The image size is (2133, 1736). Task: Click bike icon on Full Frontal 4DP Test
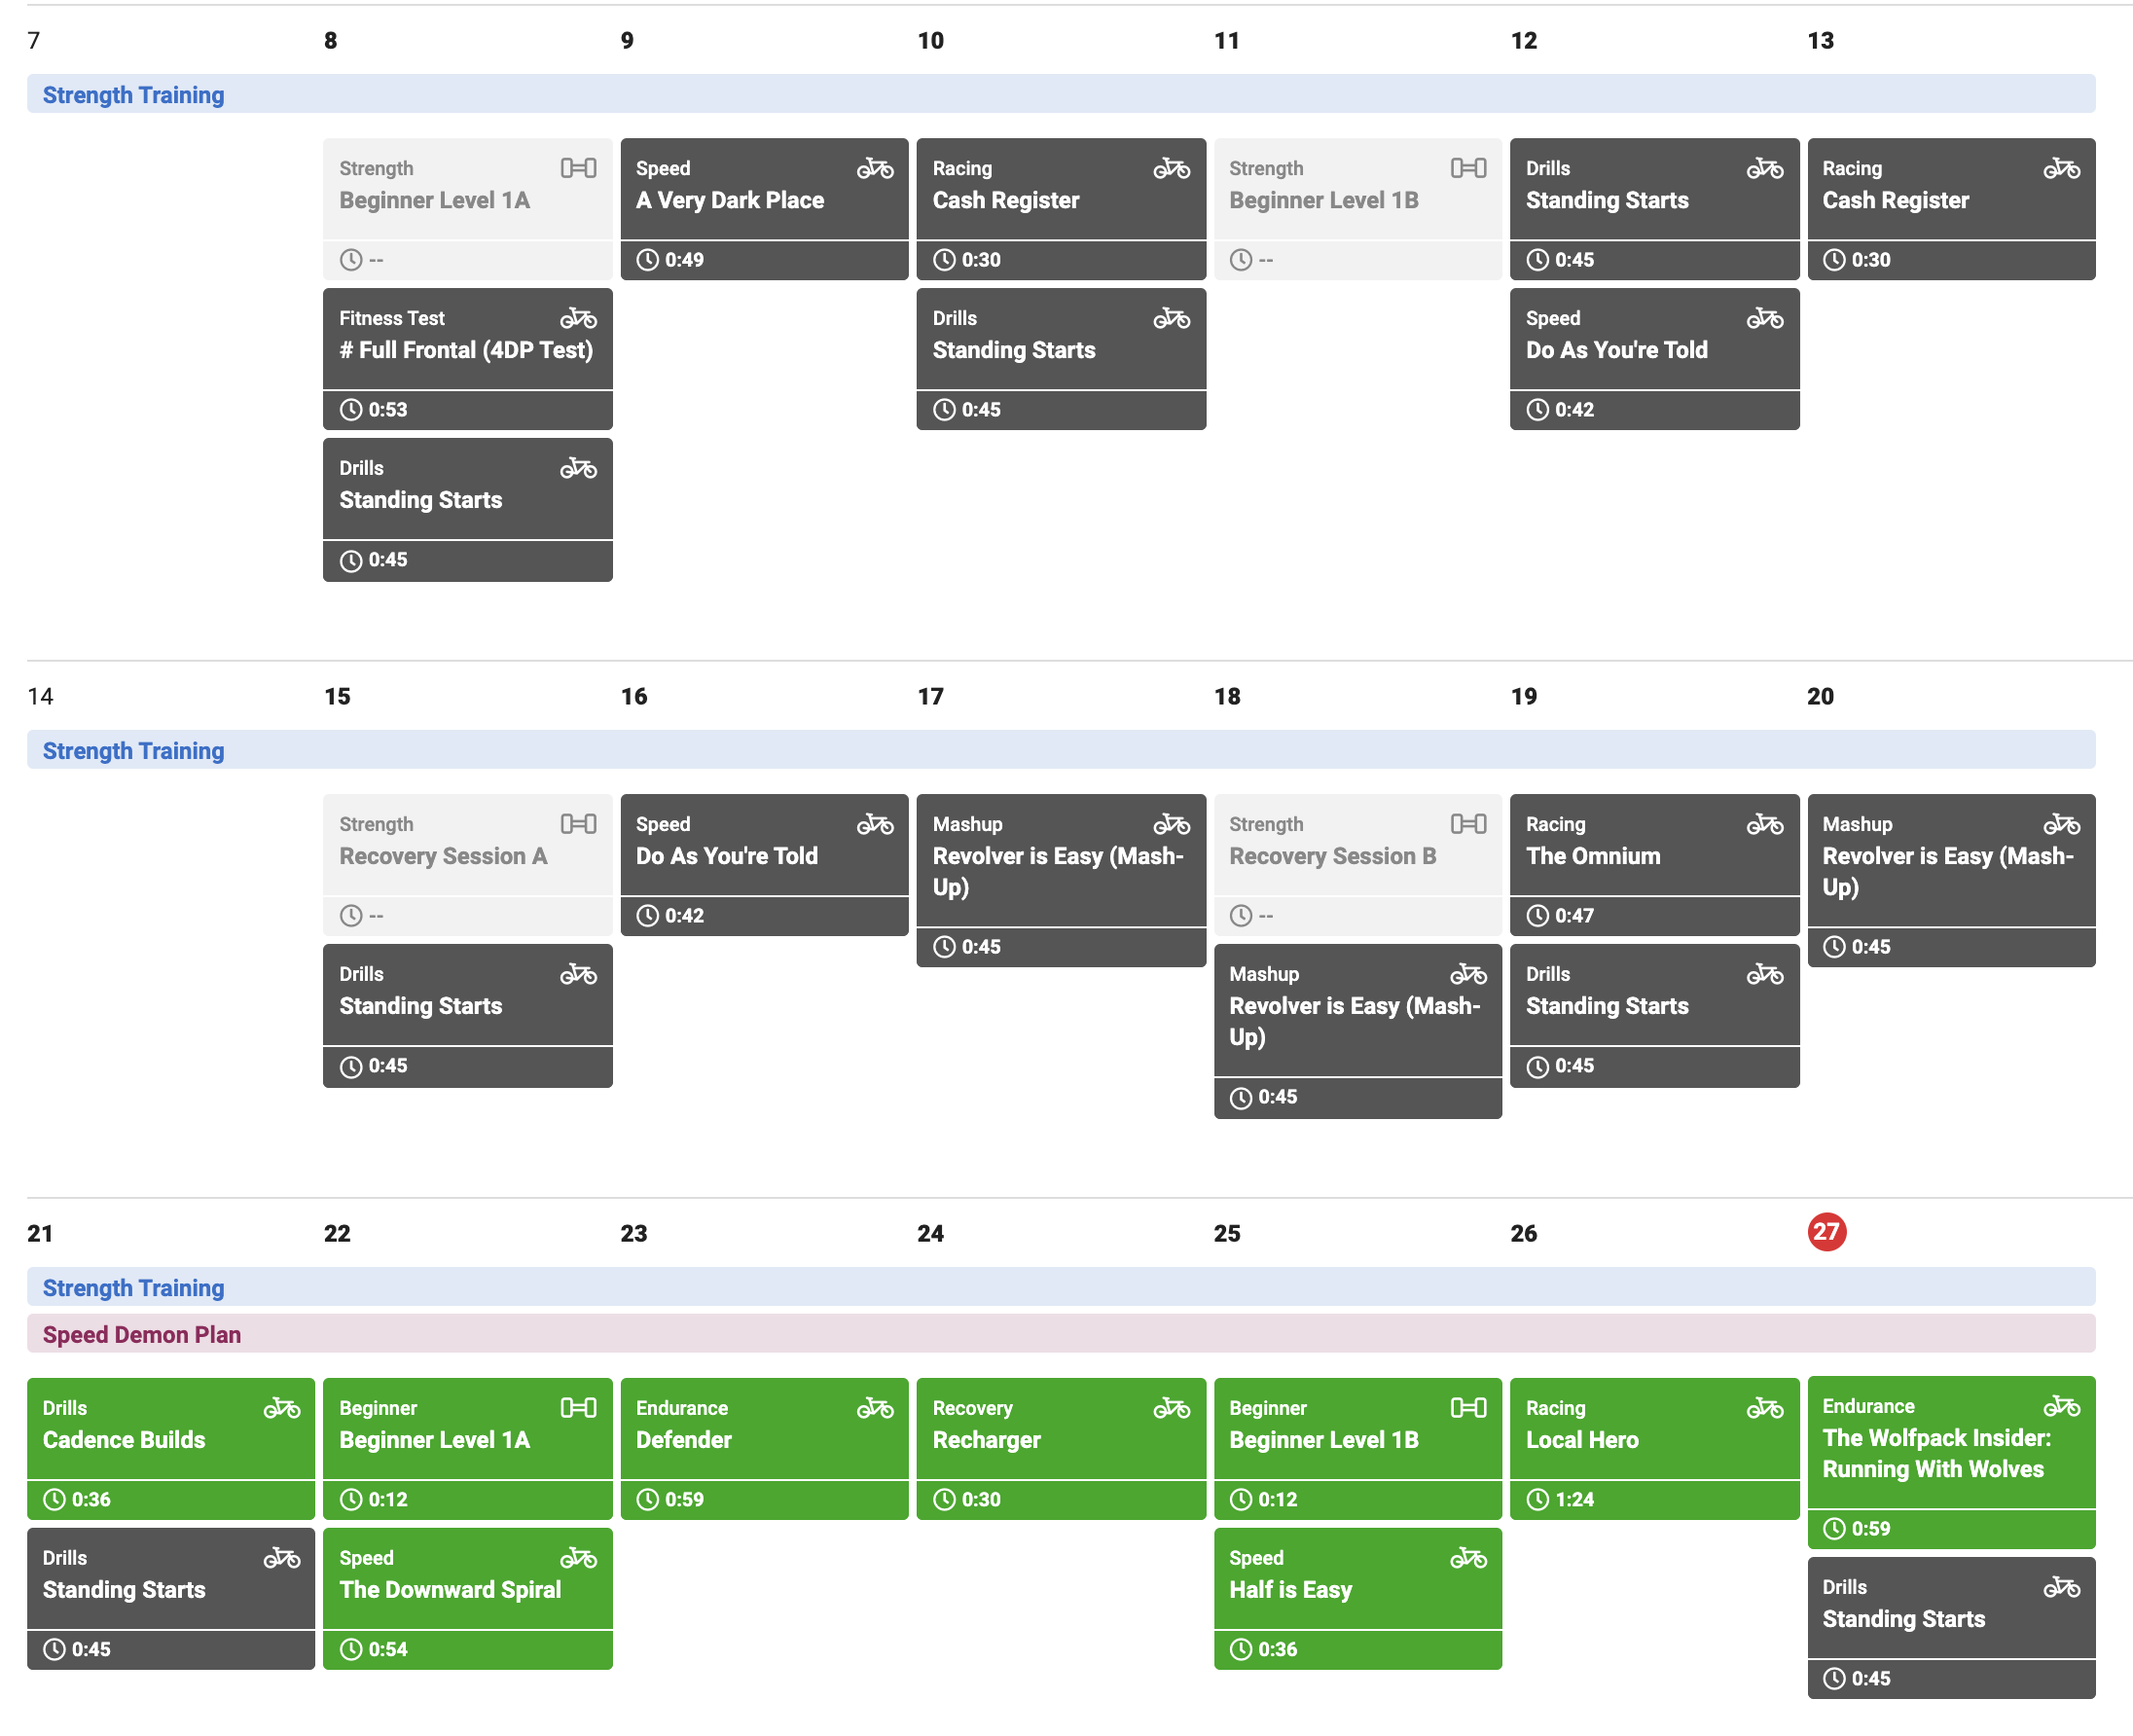point(578,318)
